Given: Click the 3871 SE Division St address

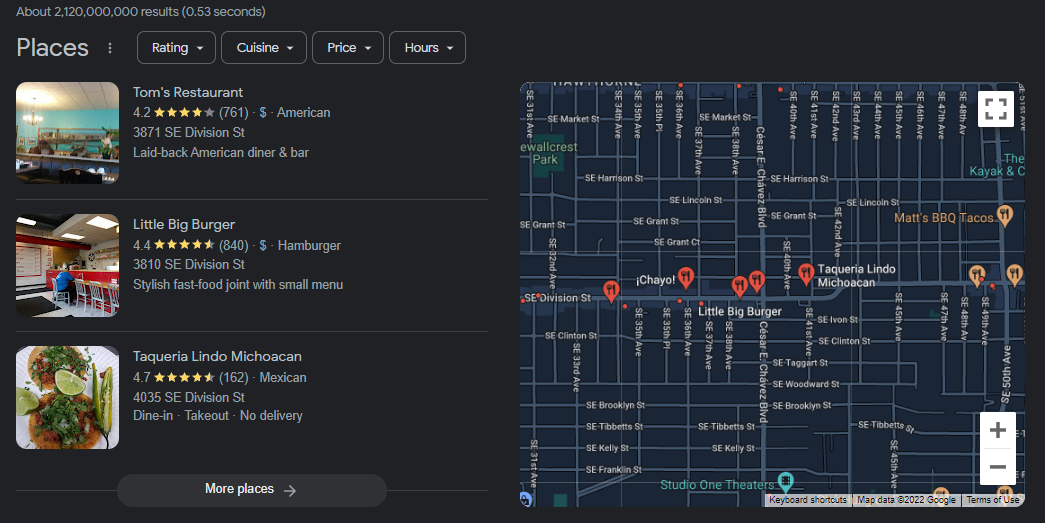Looking at the screenshot, I should point(189,133).
